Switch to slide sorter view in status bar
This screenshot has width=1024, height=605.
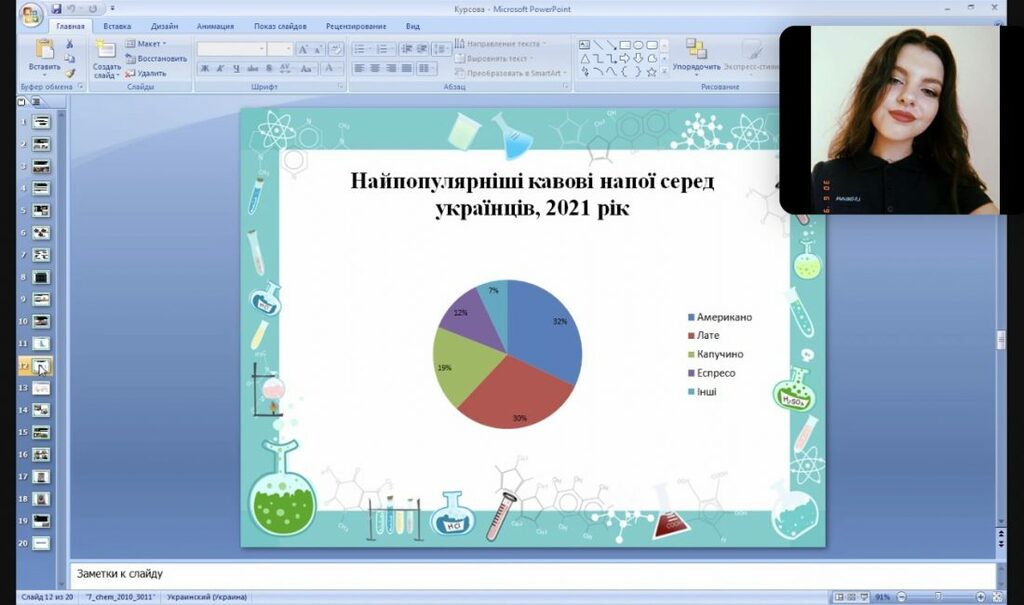(x=852, y=597)
